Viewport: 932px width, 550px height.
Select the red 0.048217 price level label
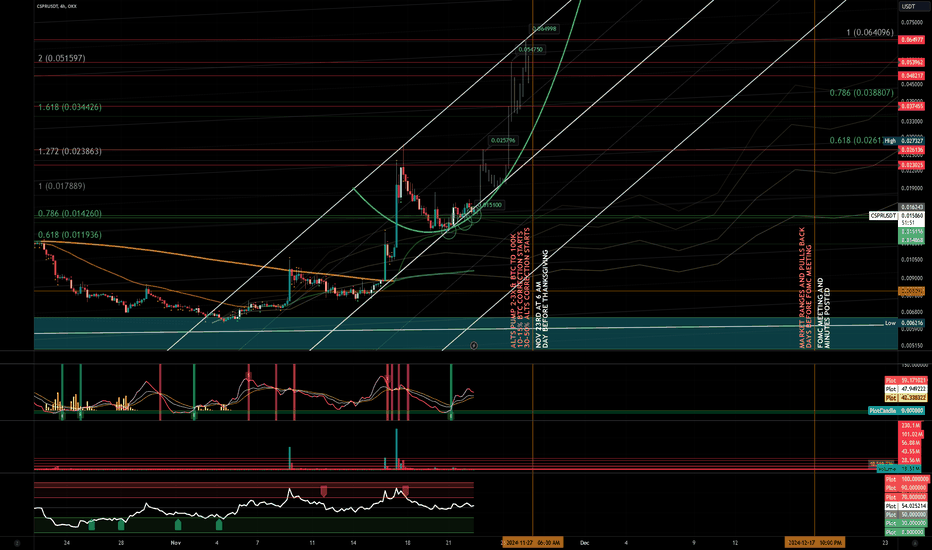[911, 76]
